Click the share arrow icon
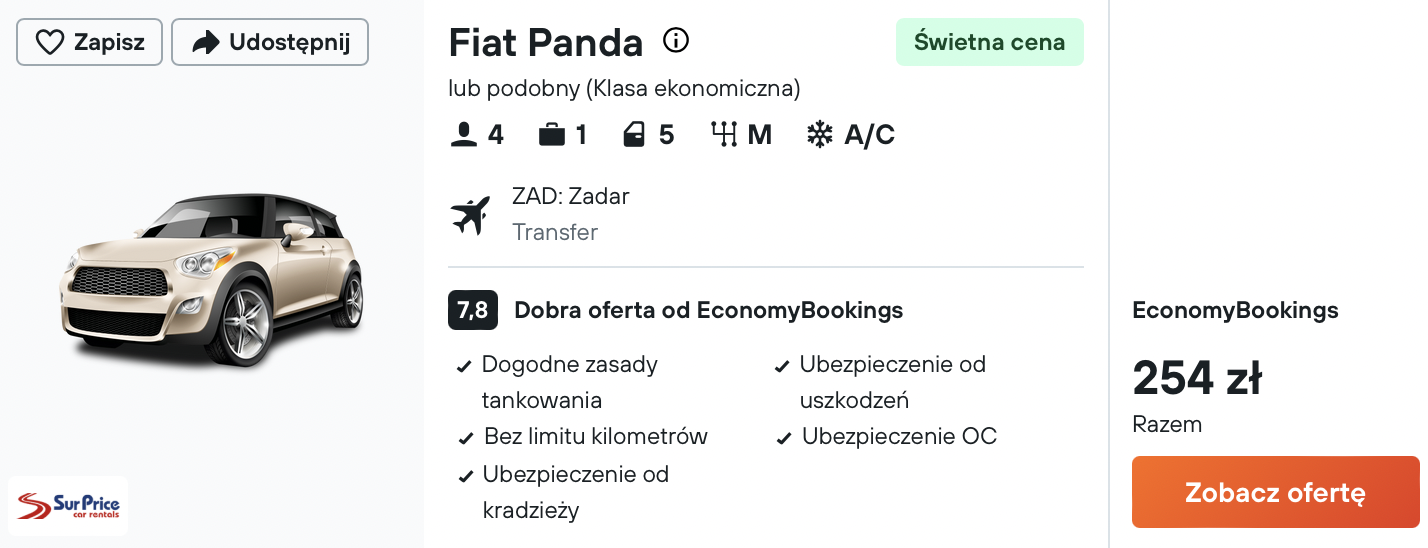Screen dimensions: 1428x548 click(205, 42)
